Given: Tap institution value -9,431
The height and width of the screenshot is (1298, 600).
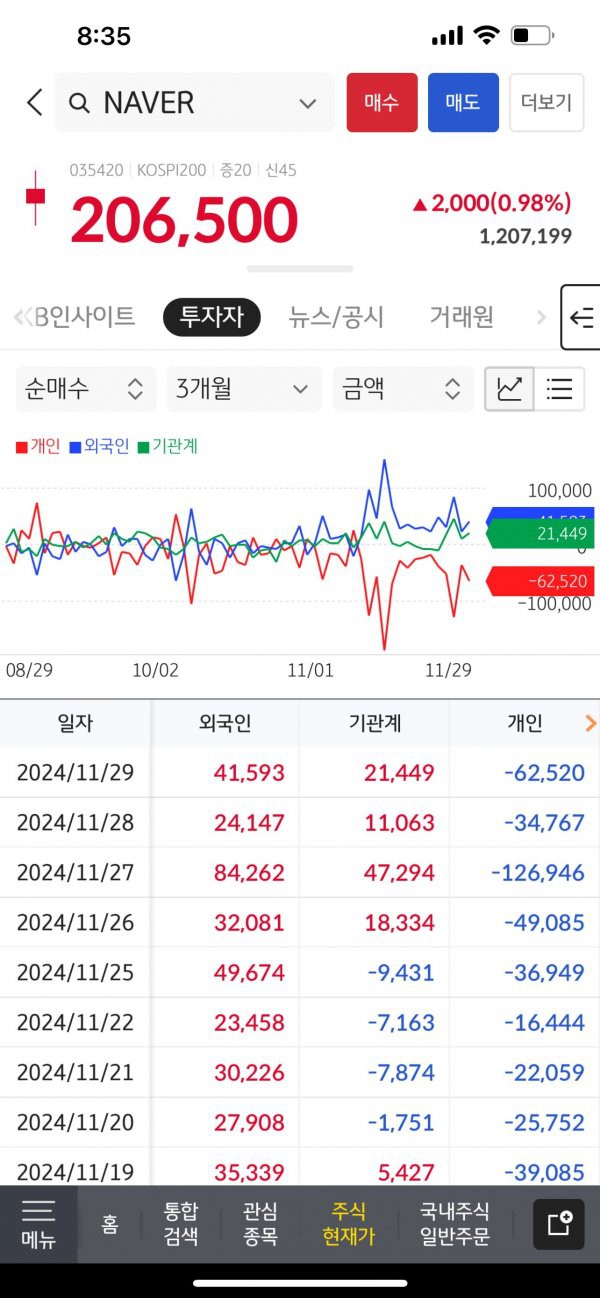Looking at the screenshot, I should click(x=402, y=972).
